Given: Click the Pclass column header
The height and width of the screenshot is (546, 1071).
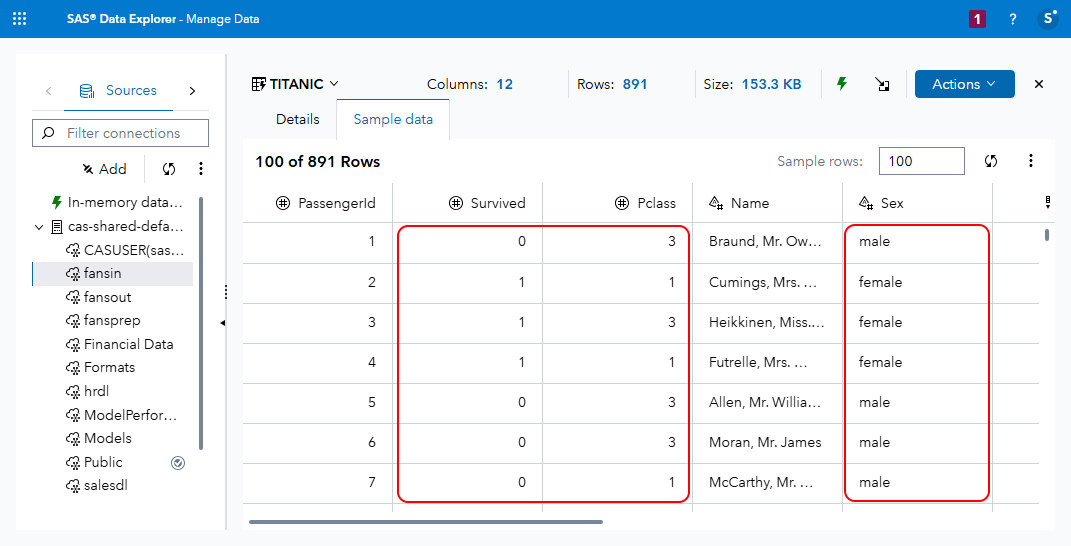Looking at the screenshot, I should click(618, 203).
